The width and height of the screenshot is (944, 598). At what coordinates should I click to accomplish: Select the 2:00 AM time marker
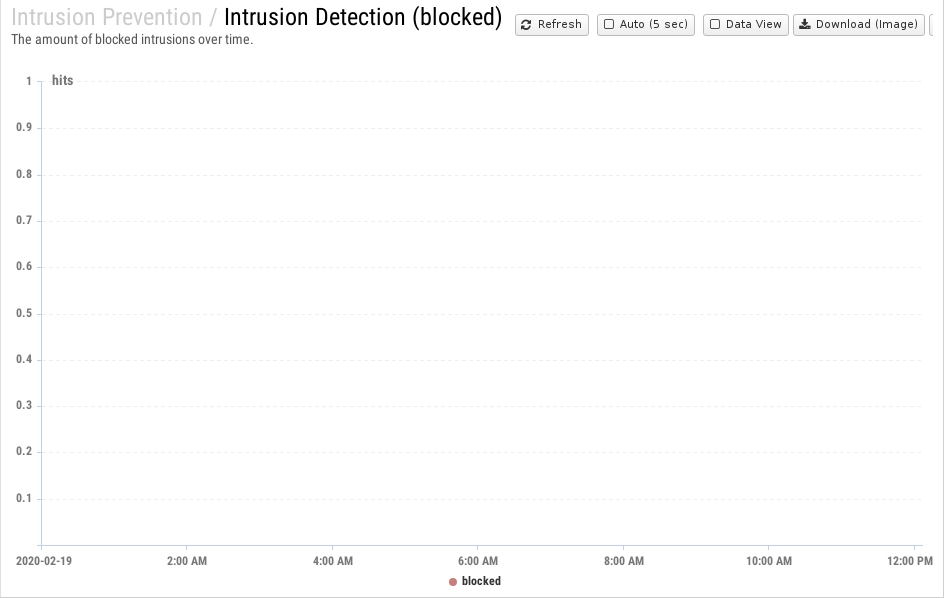click(187, 561)
